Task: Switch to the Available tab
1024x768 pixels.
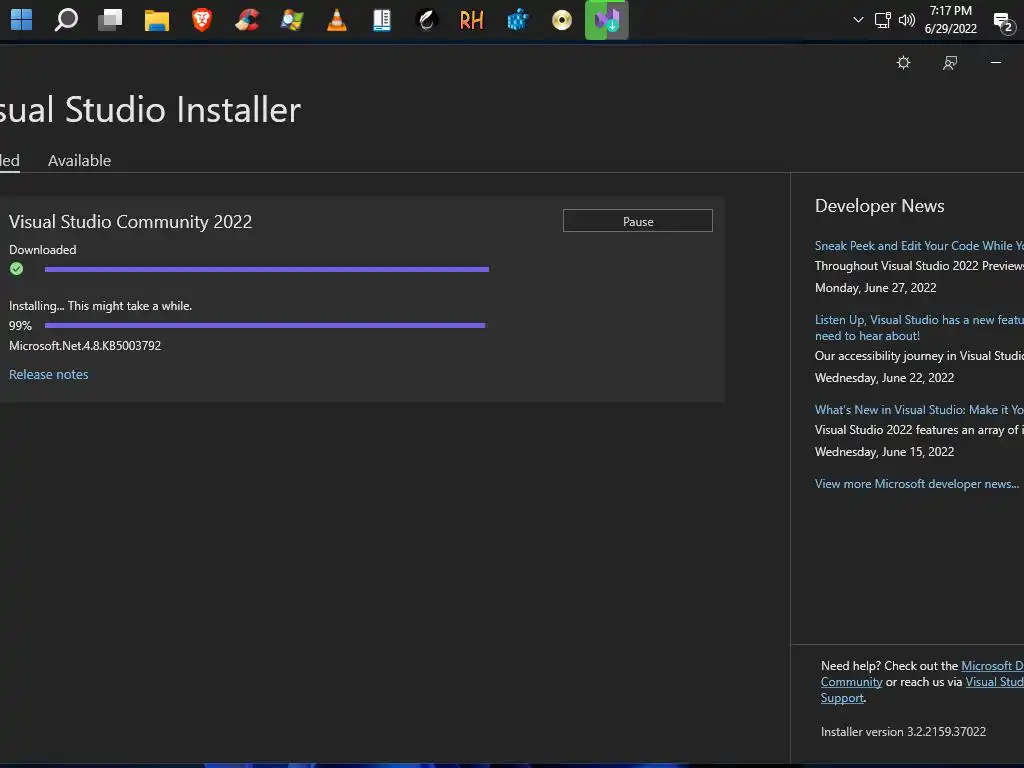Action: coord(79,161)
